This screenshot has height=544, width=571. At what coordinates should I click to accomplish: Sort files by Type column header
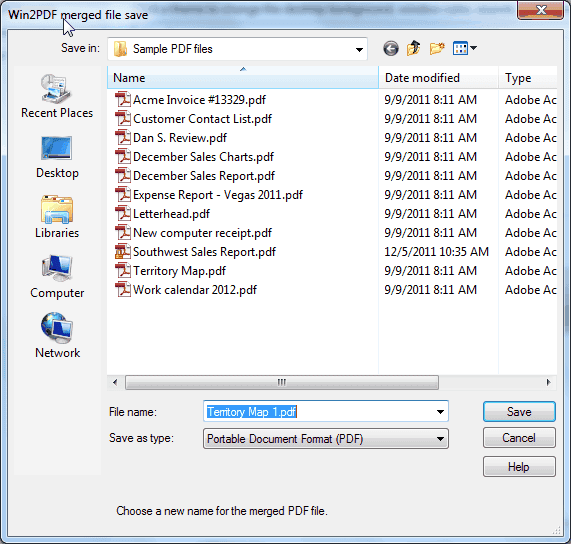528,78
